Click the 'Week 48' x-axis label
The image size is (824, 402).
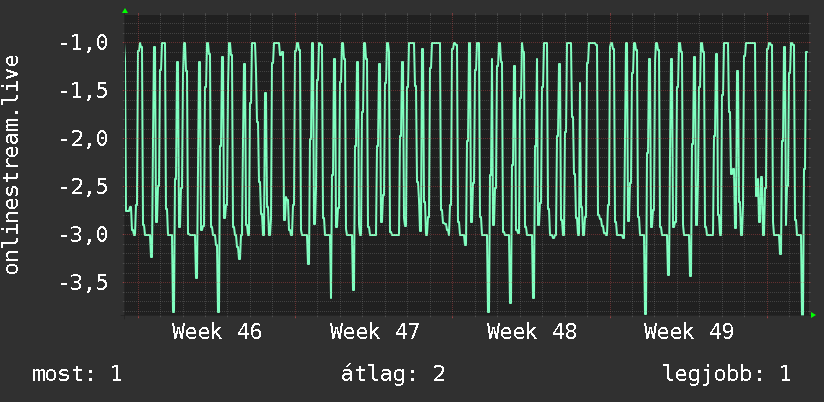531,332
